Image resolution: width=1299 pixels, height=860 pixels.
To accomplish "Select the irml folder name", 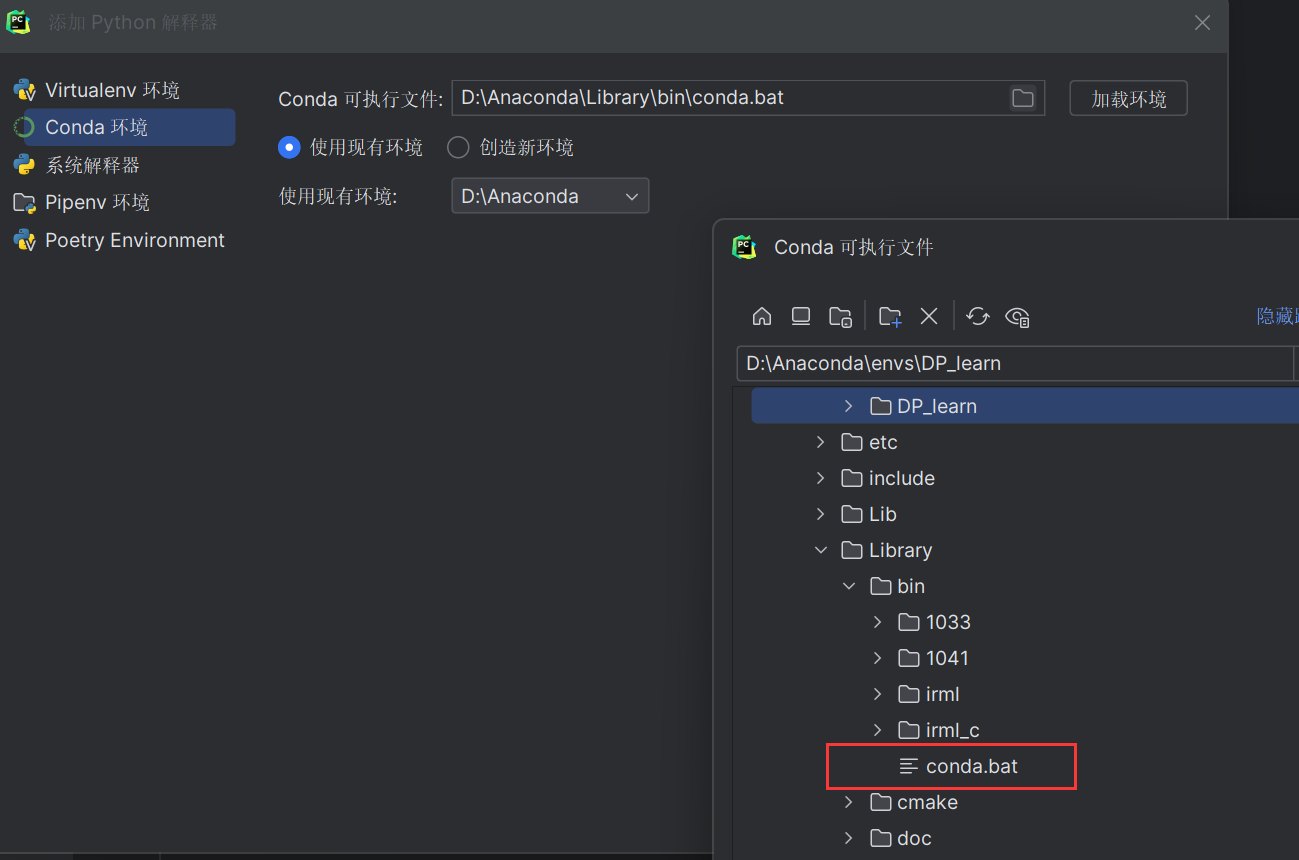I will point(943,694).
